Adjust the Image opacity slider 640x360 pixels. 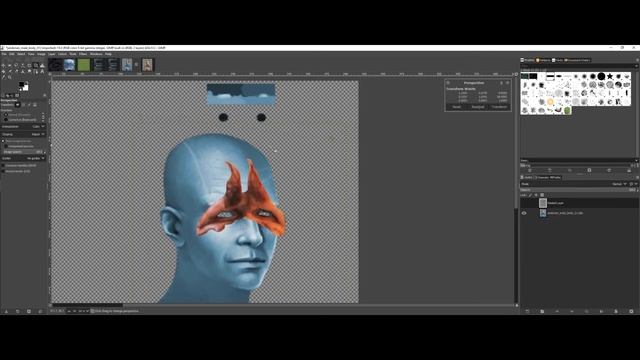coord(23,152)
